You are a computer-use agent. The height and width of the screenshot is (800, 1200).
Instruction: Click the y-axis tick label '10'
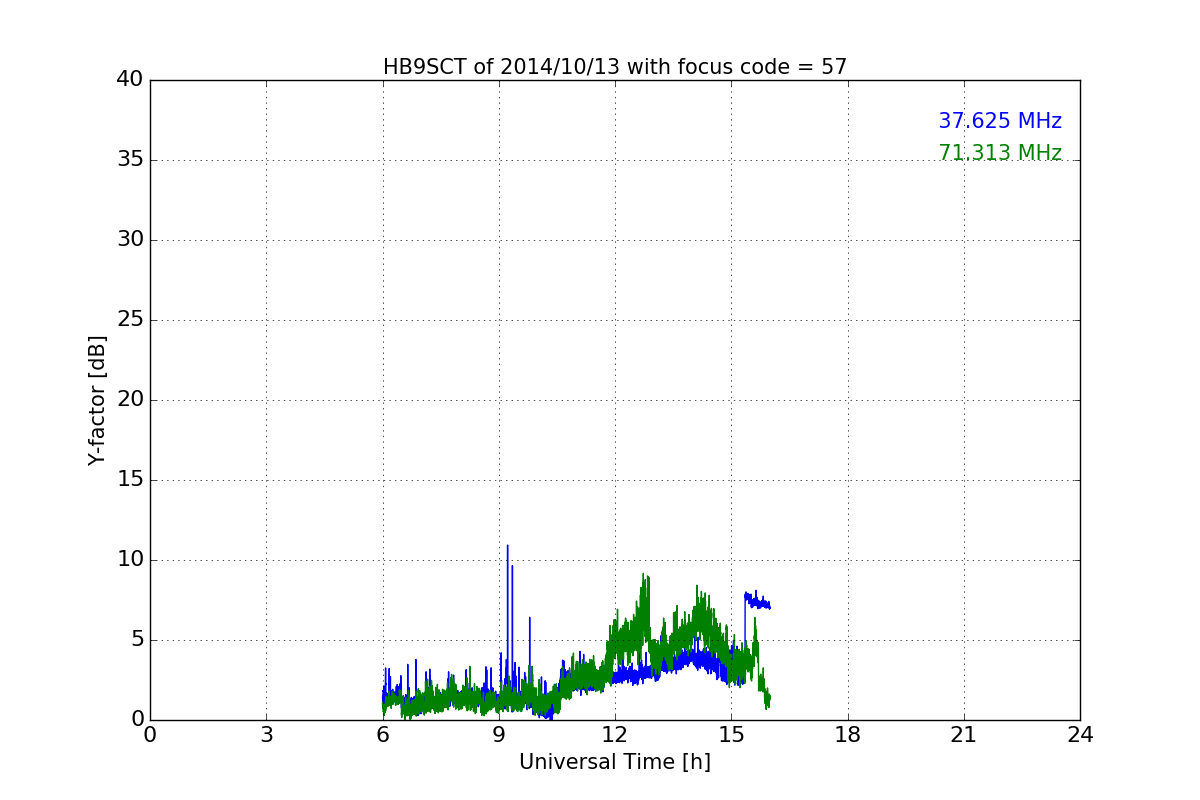click(x=130, y=560)
